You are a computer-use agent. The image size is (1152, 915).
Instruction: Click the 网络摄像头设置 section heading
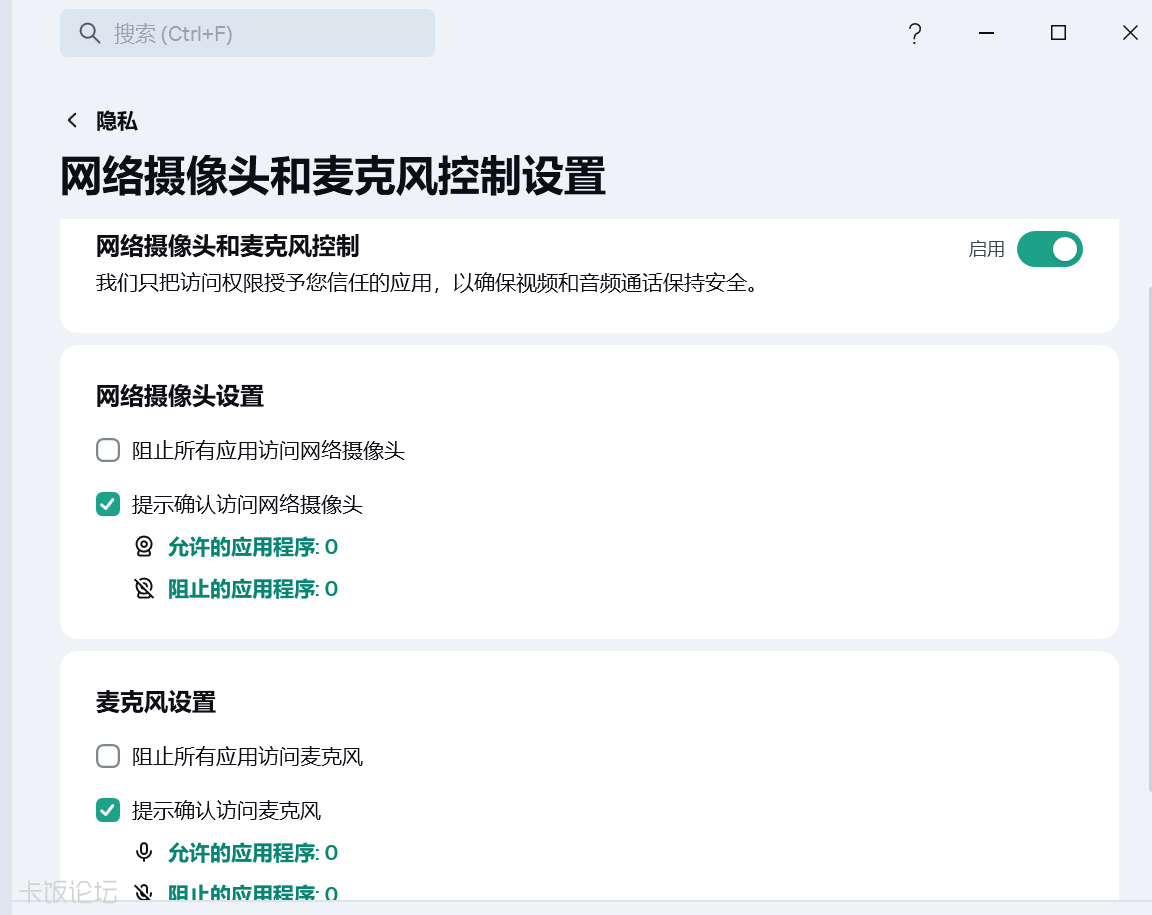coord(180,396)
